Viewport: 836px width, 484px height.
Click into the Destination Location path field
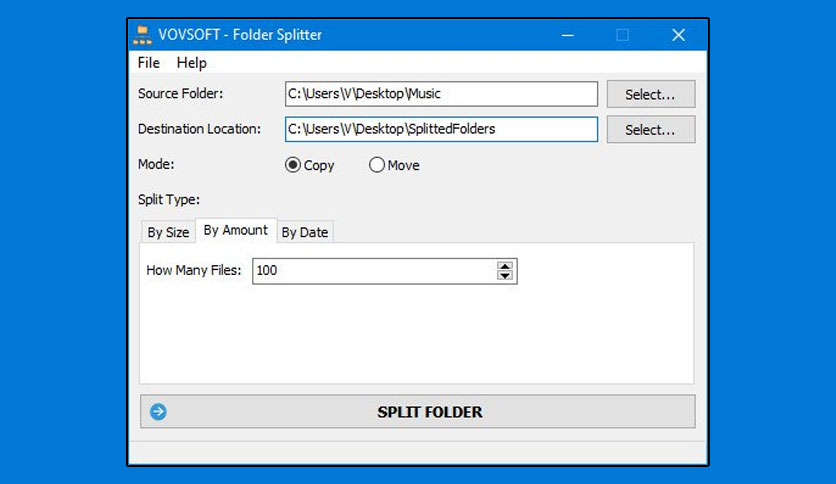[x=441, y=129]
